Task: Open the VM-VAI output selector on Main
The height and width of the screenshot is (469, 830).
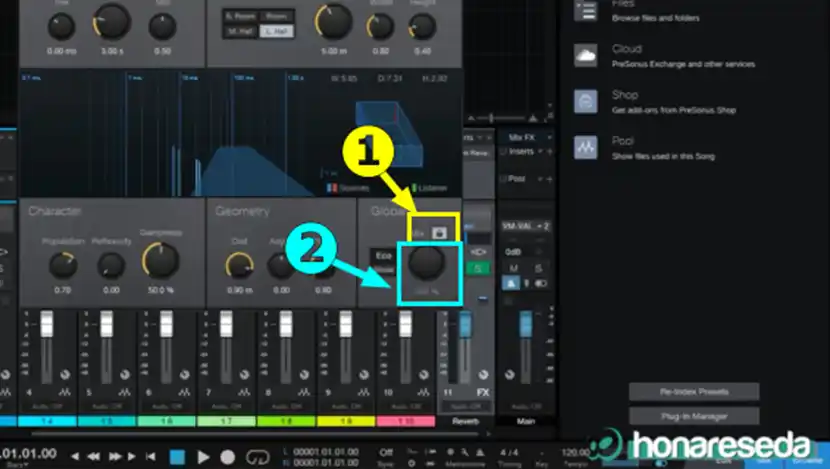Action: pyautogui.click(x=526, y=226)
